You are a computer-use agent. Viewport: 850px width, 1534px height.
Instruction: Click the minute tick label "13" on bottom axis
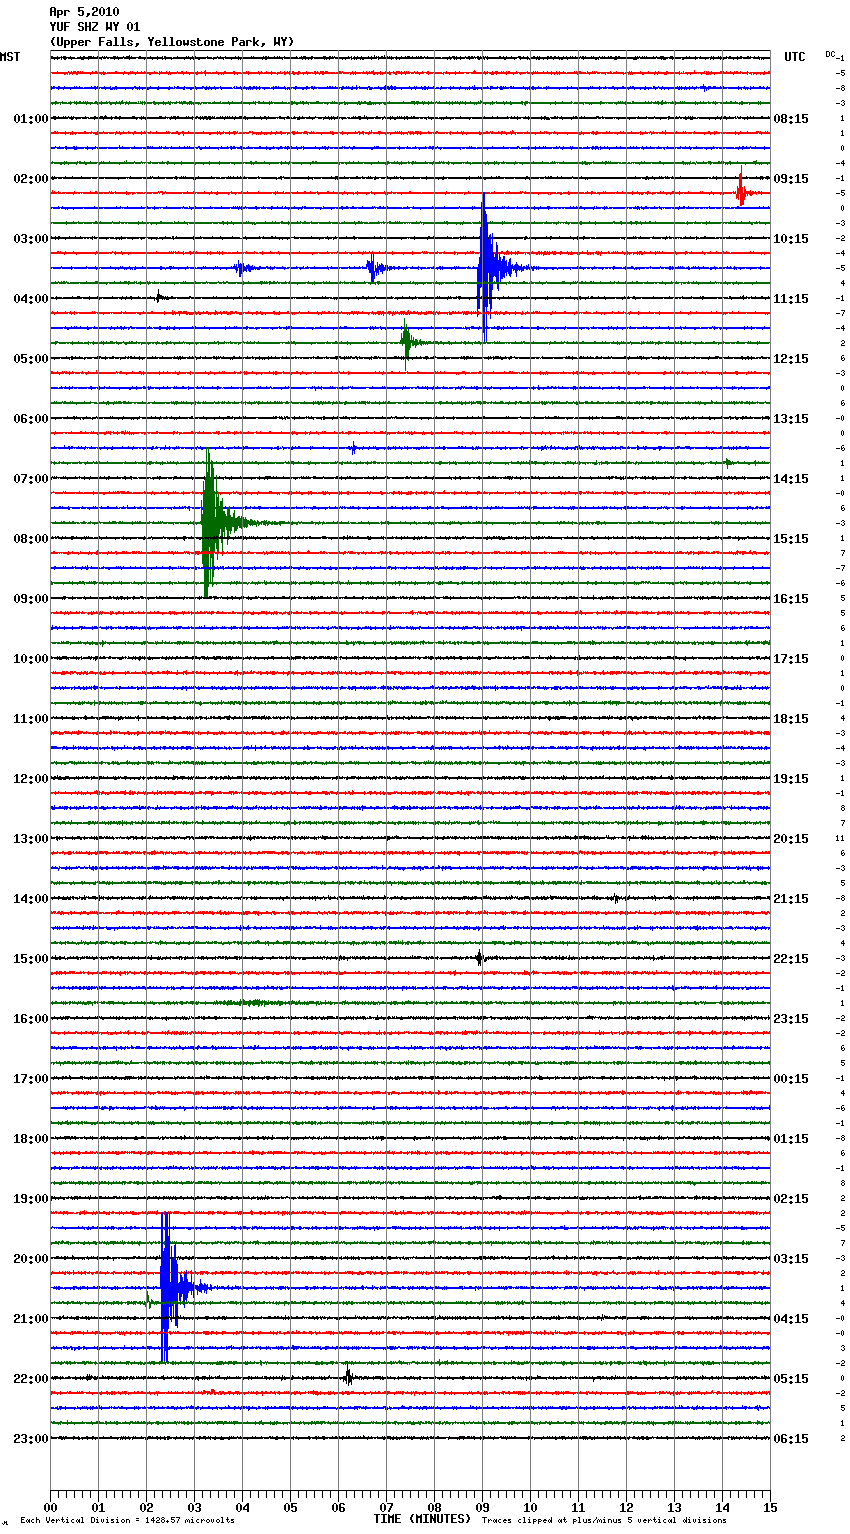674,1507
